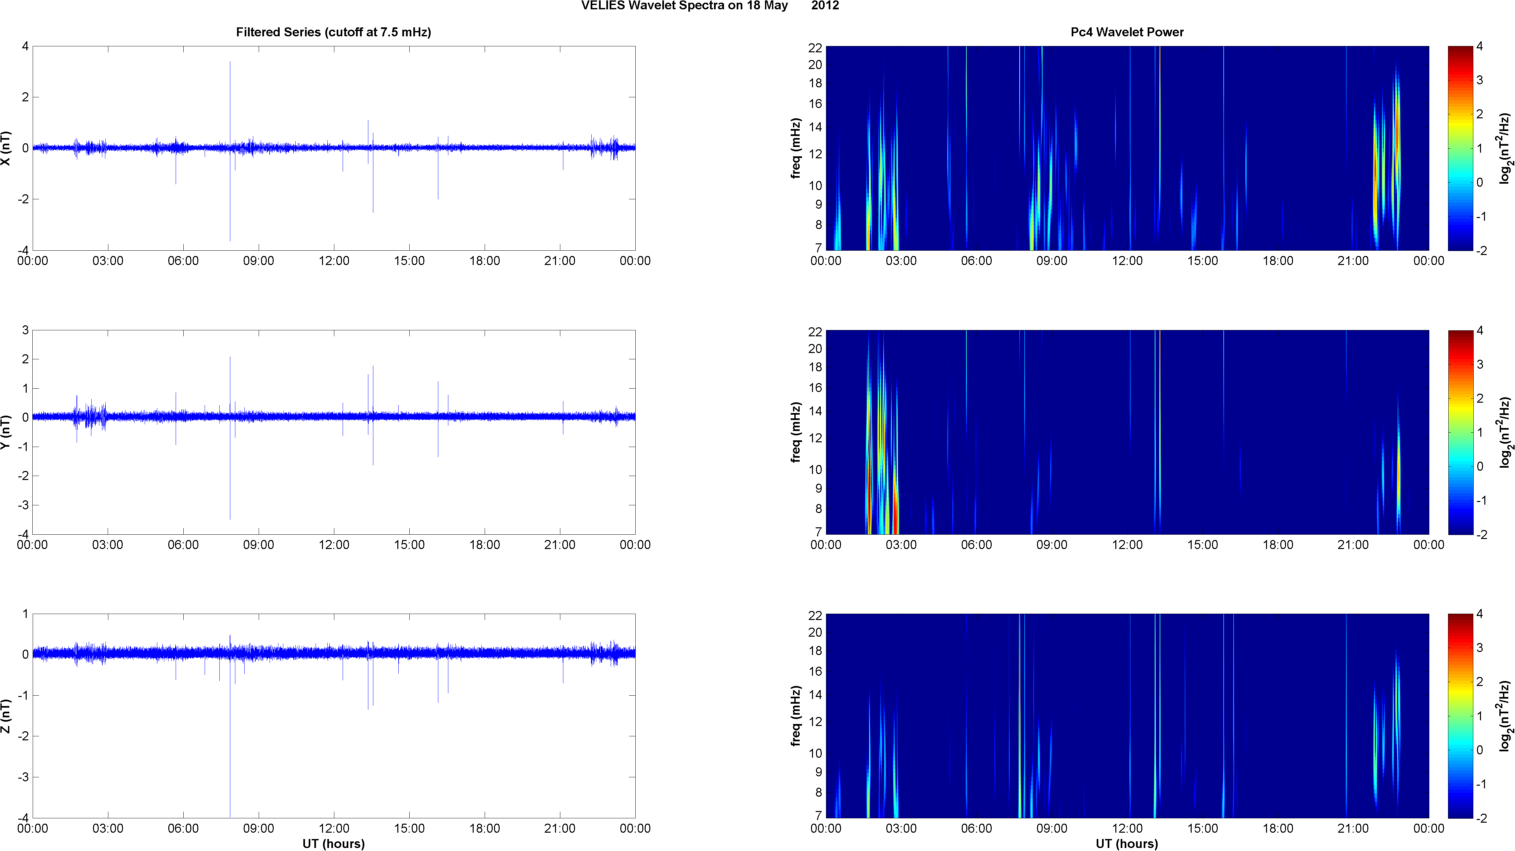The image size is (1515, 851).
Task: Click the "Pc4 Wavelet Power" heading
Action: click(x=1127, y=32)
